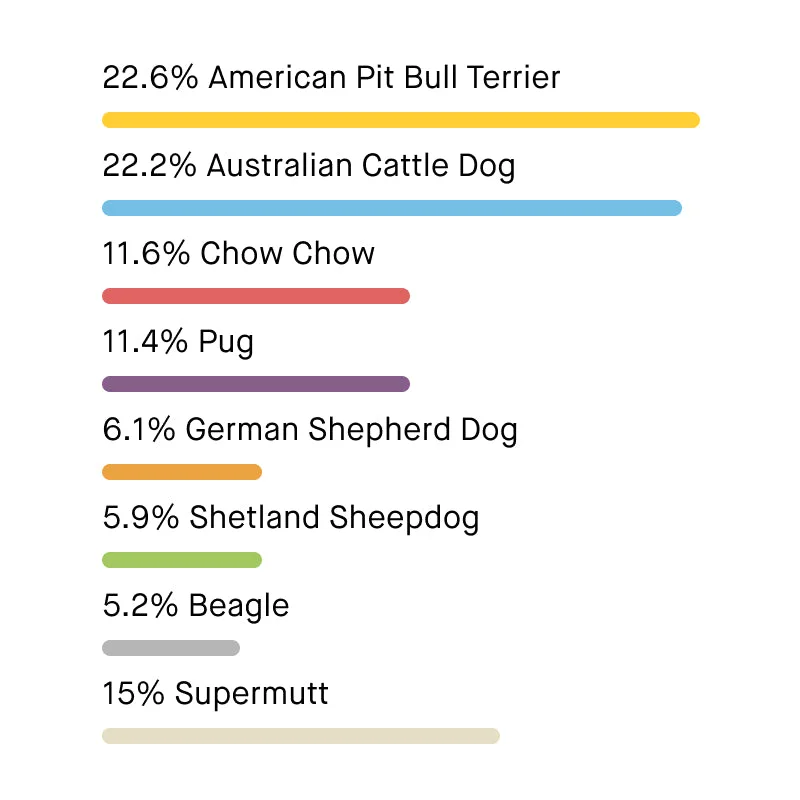Viewport: 800px width, 800px height.
Task: Click the 22.6% percentage value
Action: pos(150,78)
